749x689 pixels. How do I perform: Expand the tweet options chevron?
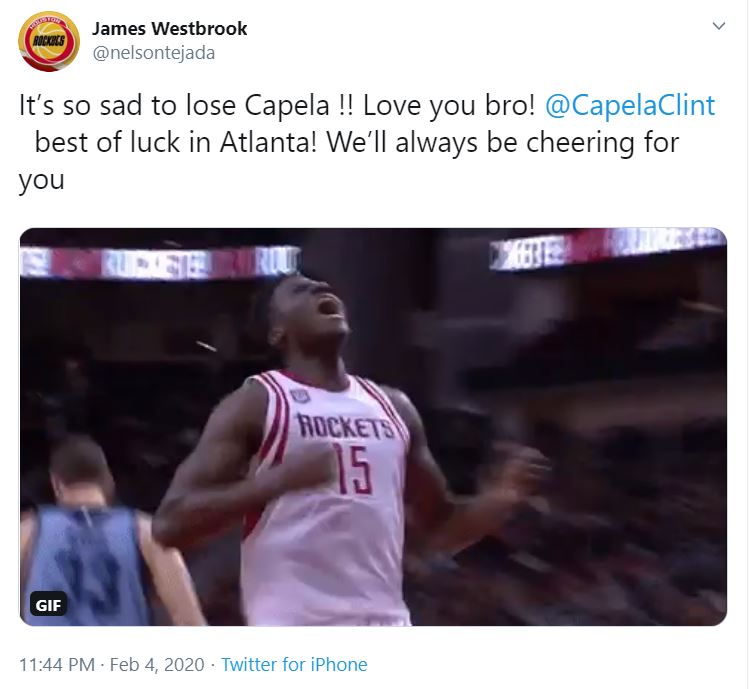pyautogui.click(x=719, y=26)
